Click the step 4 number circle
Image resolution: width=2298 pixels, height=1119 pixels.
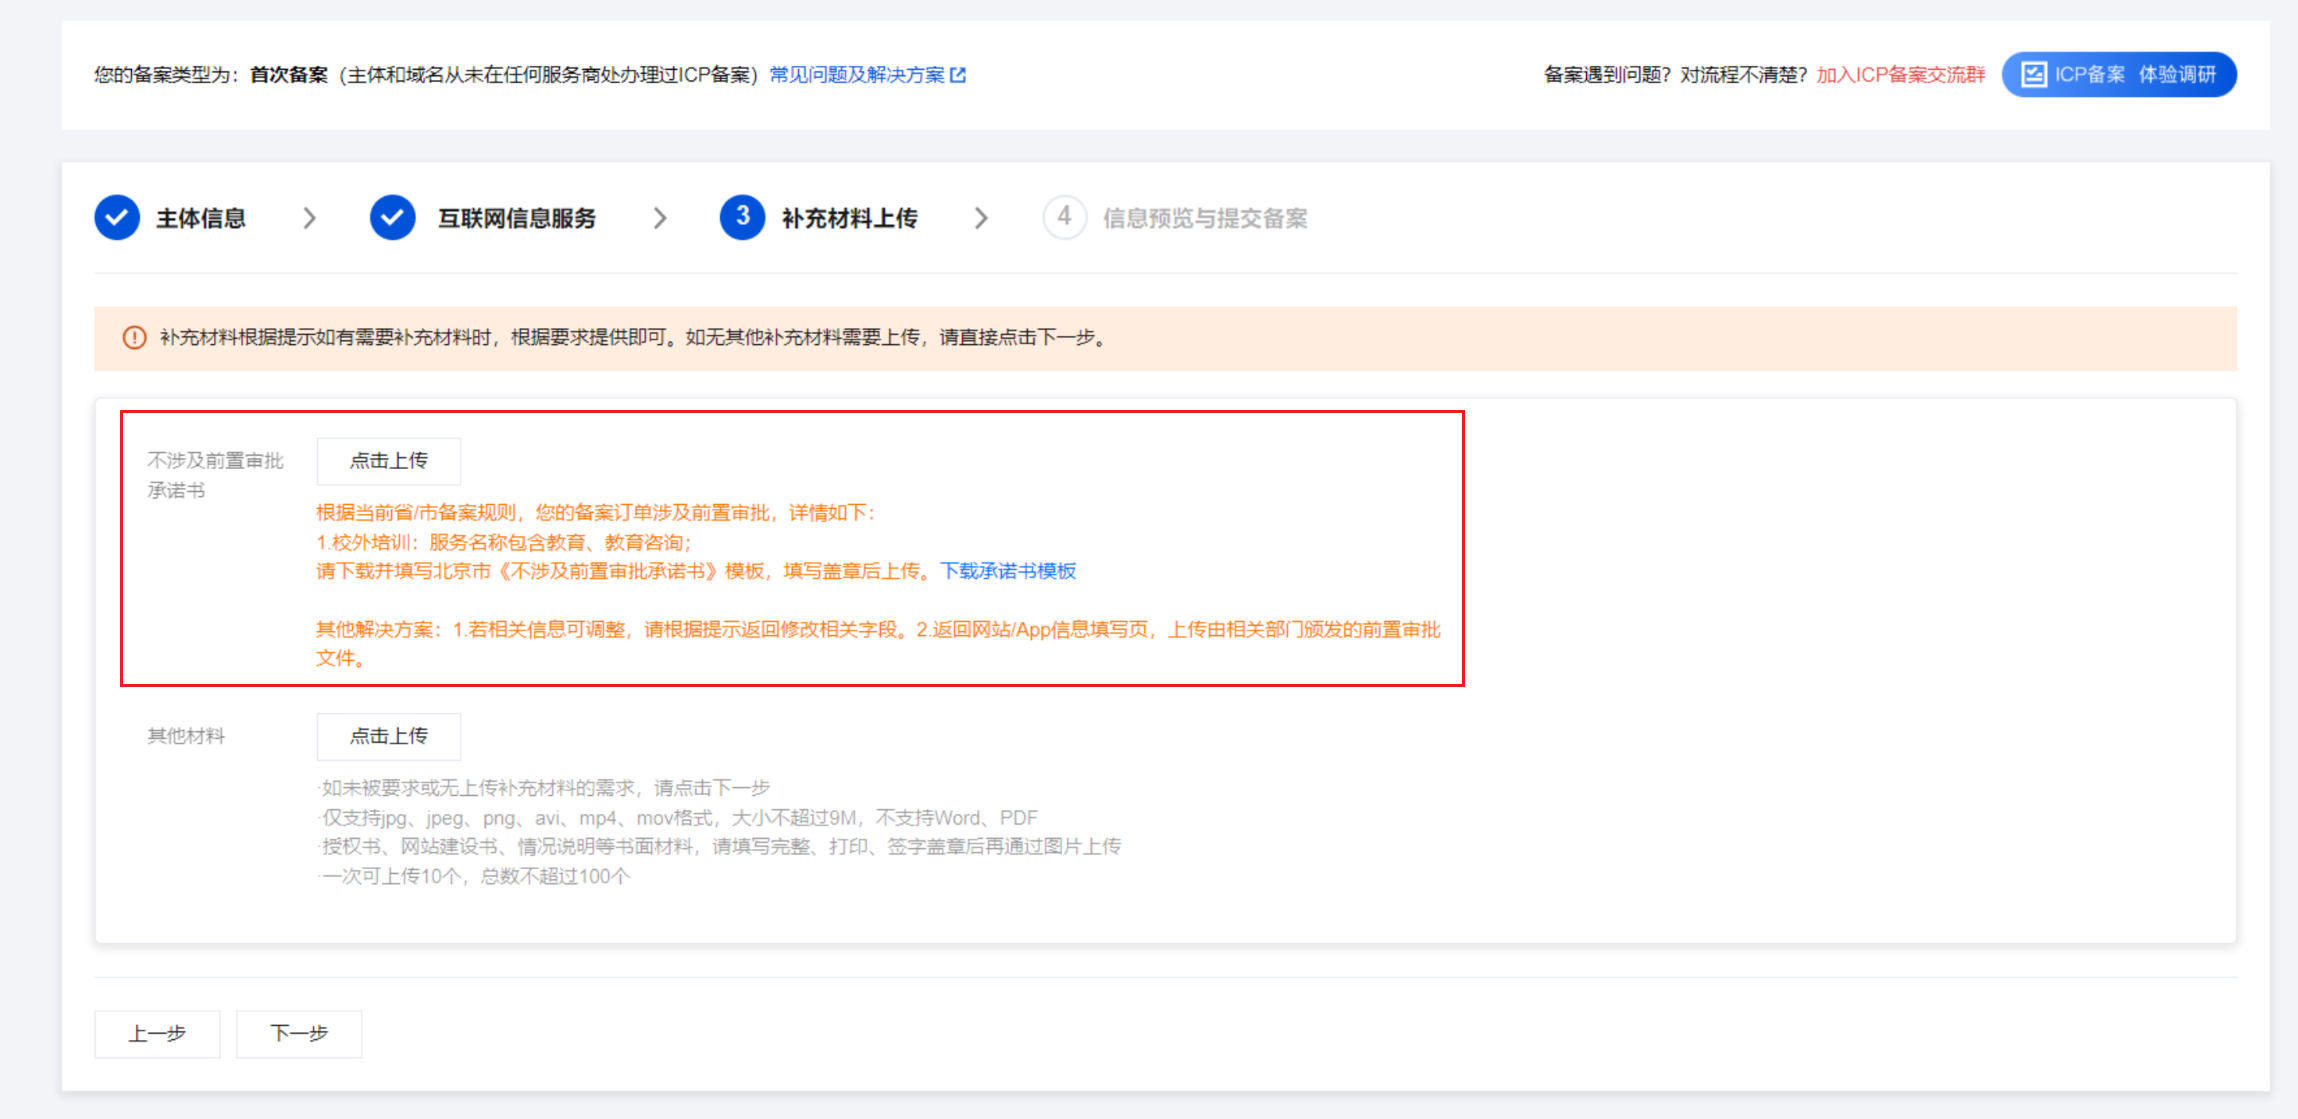[1064, 217]
